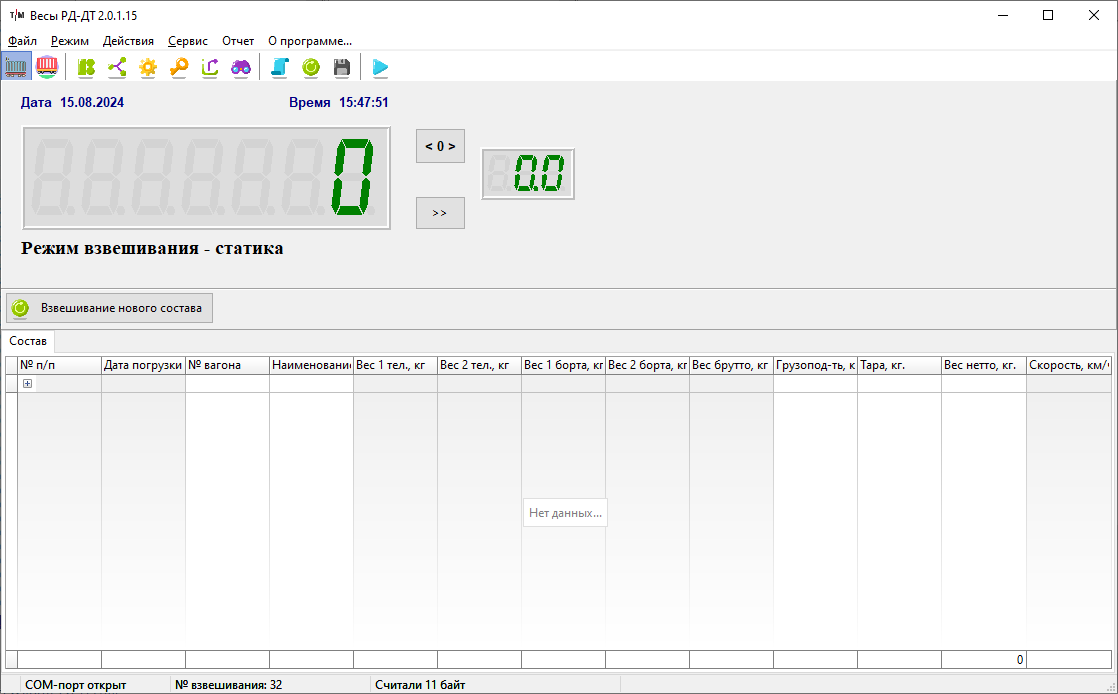Open the Файл menu

coord(22,41)
